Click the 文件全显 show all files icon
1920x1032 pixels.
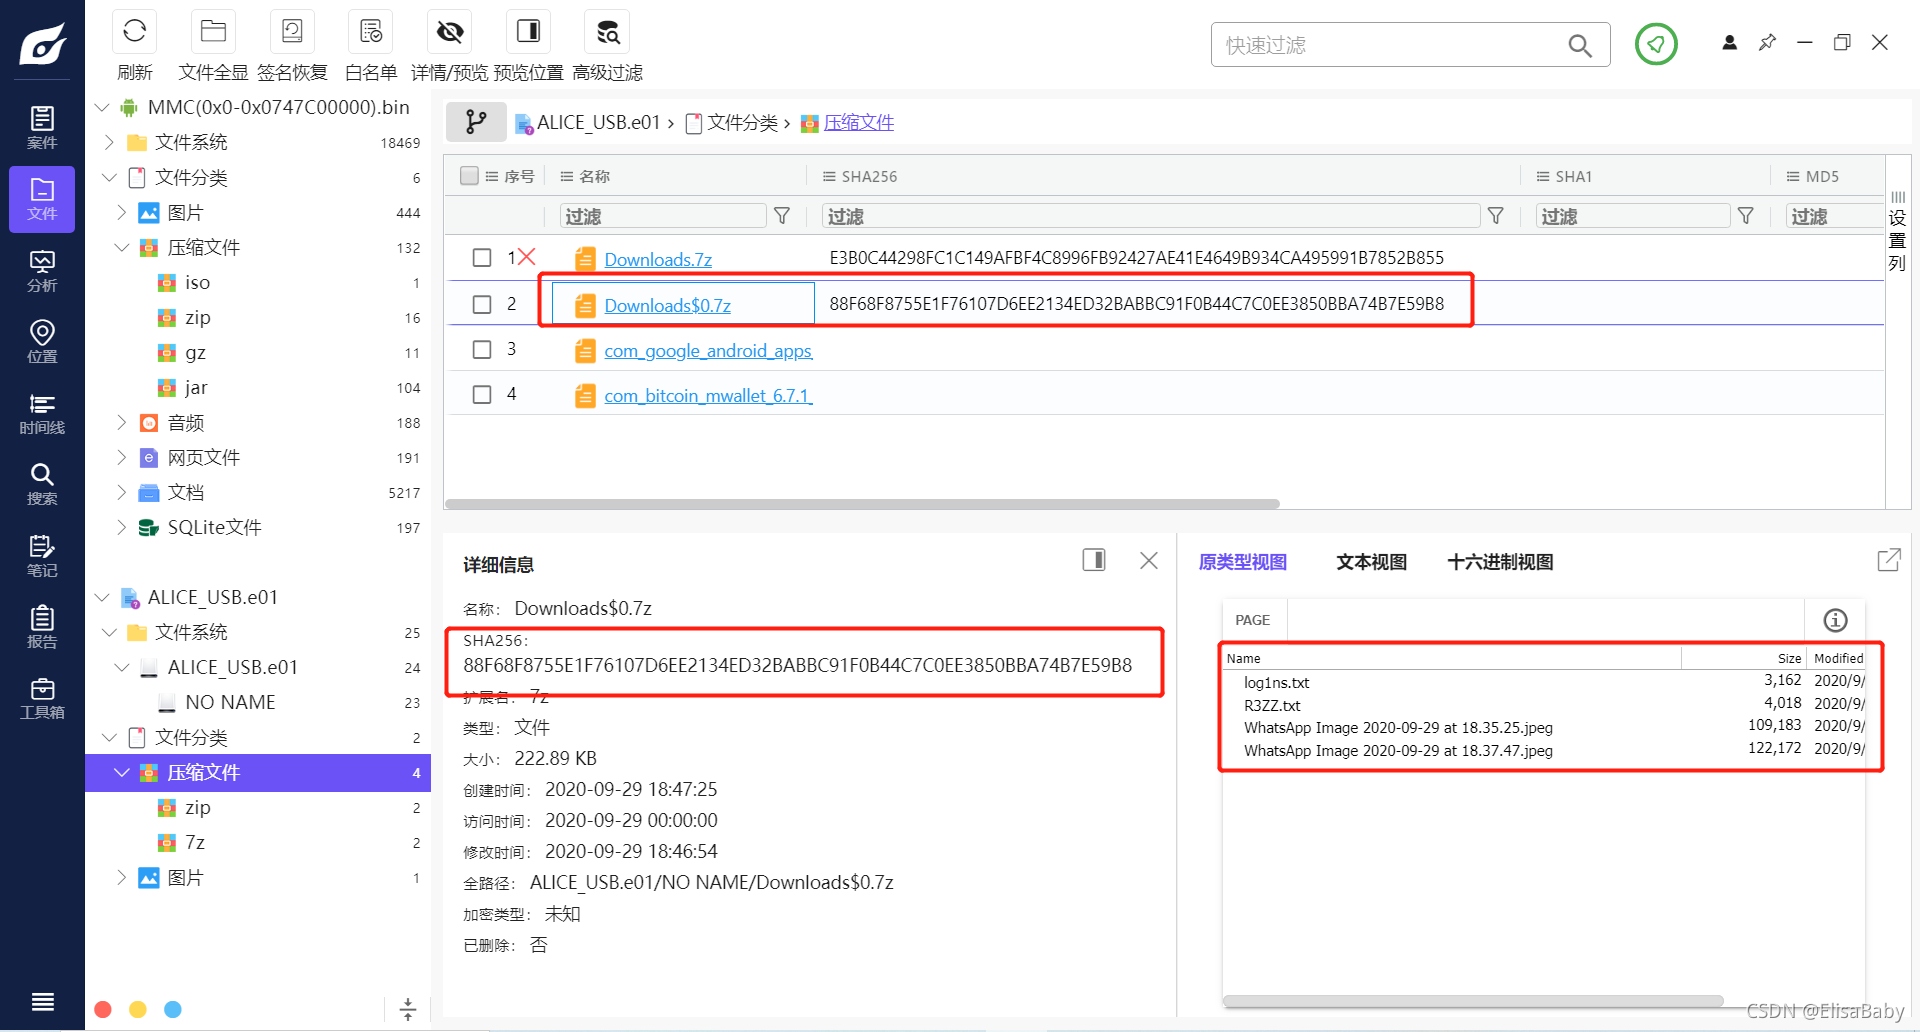point(213,32)
